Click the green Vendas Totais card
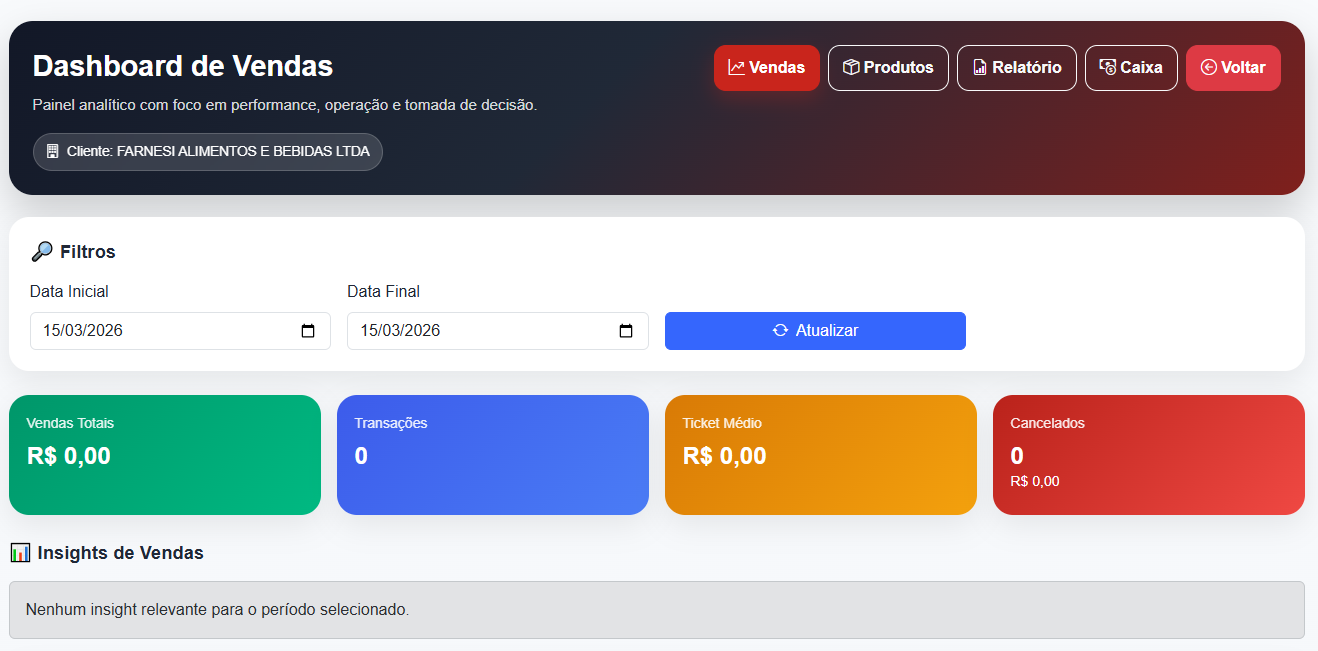 [x=165, y=455]
